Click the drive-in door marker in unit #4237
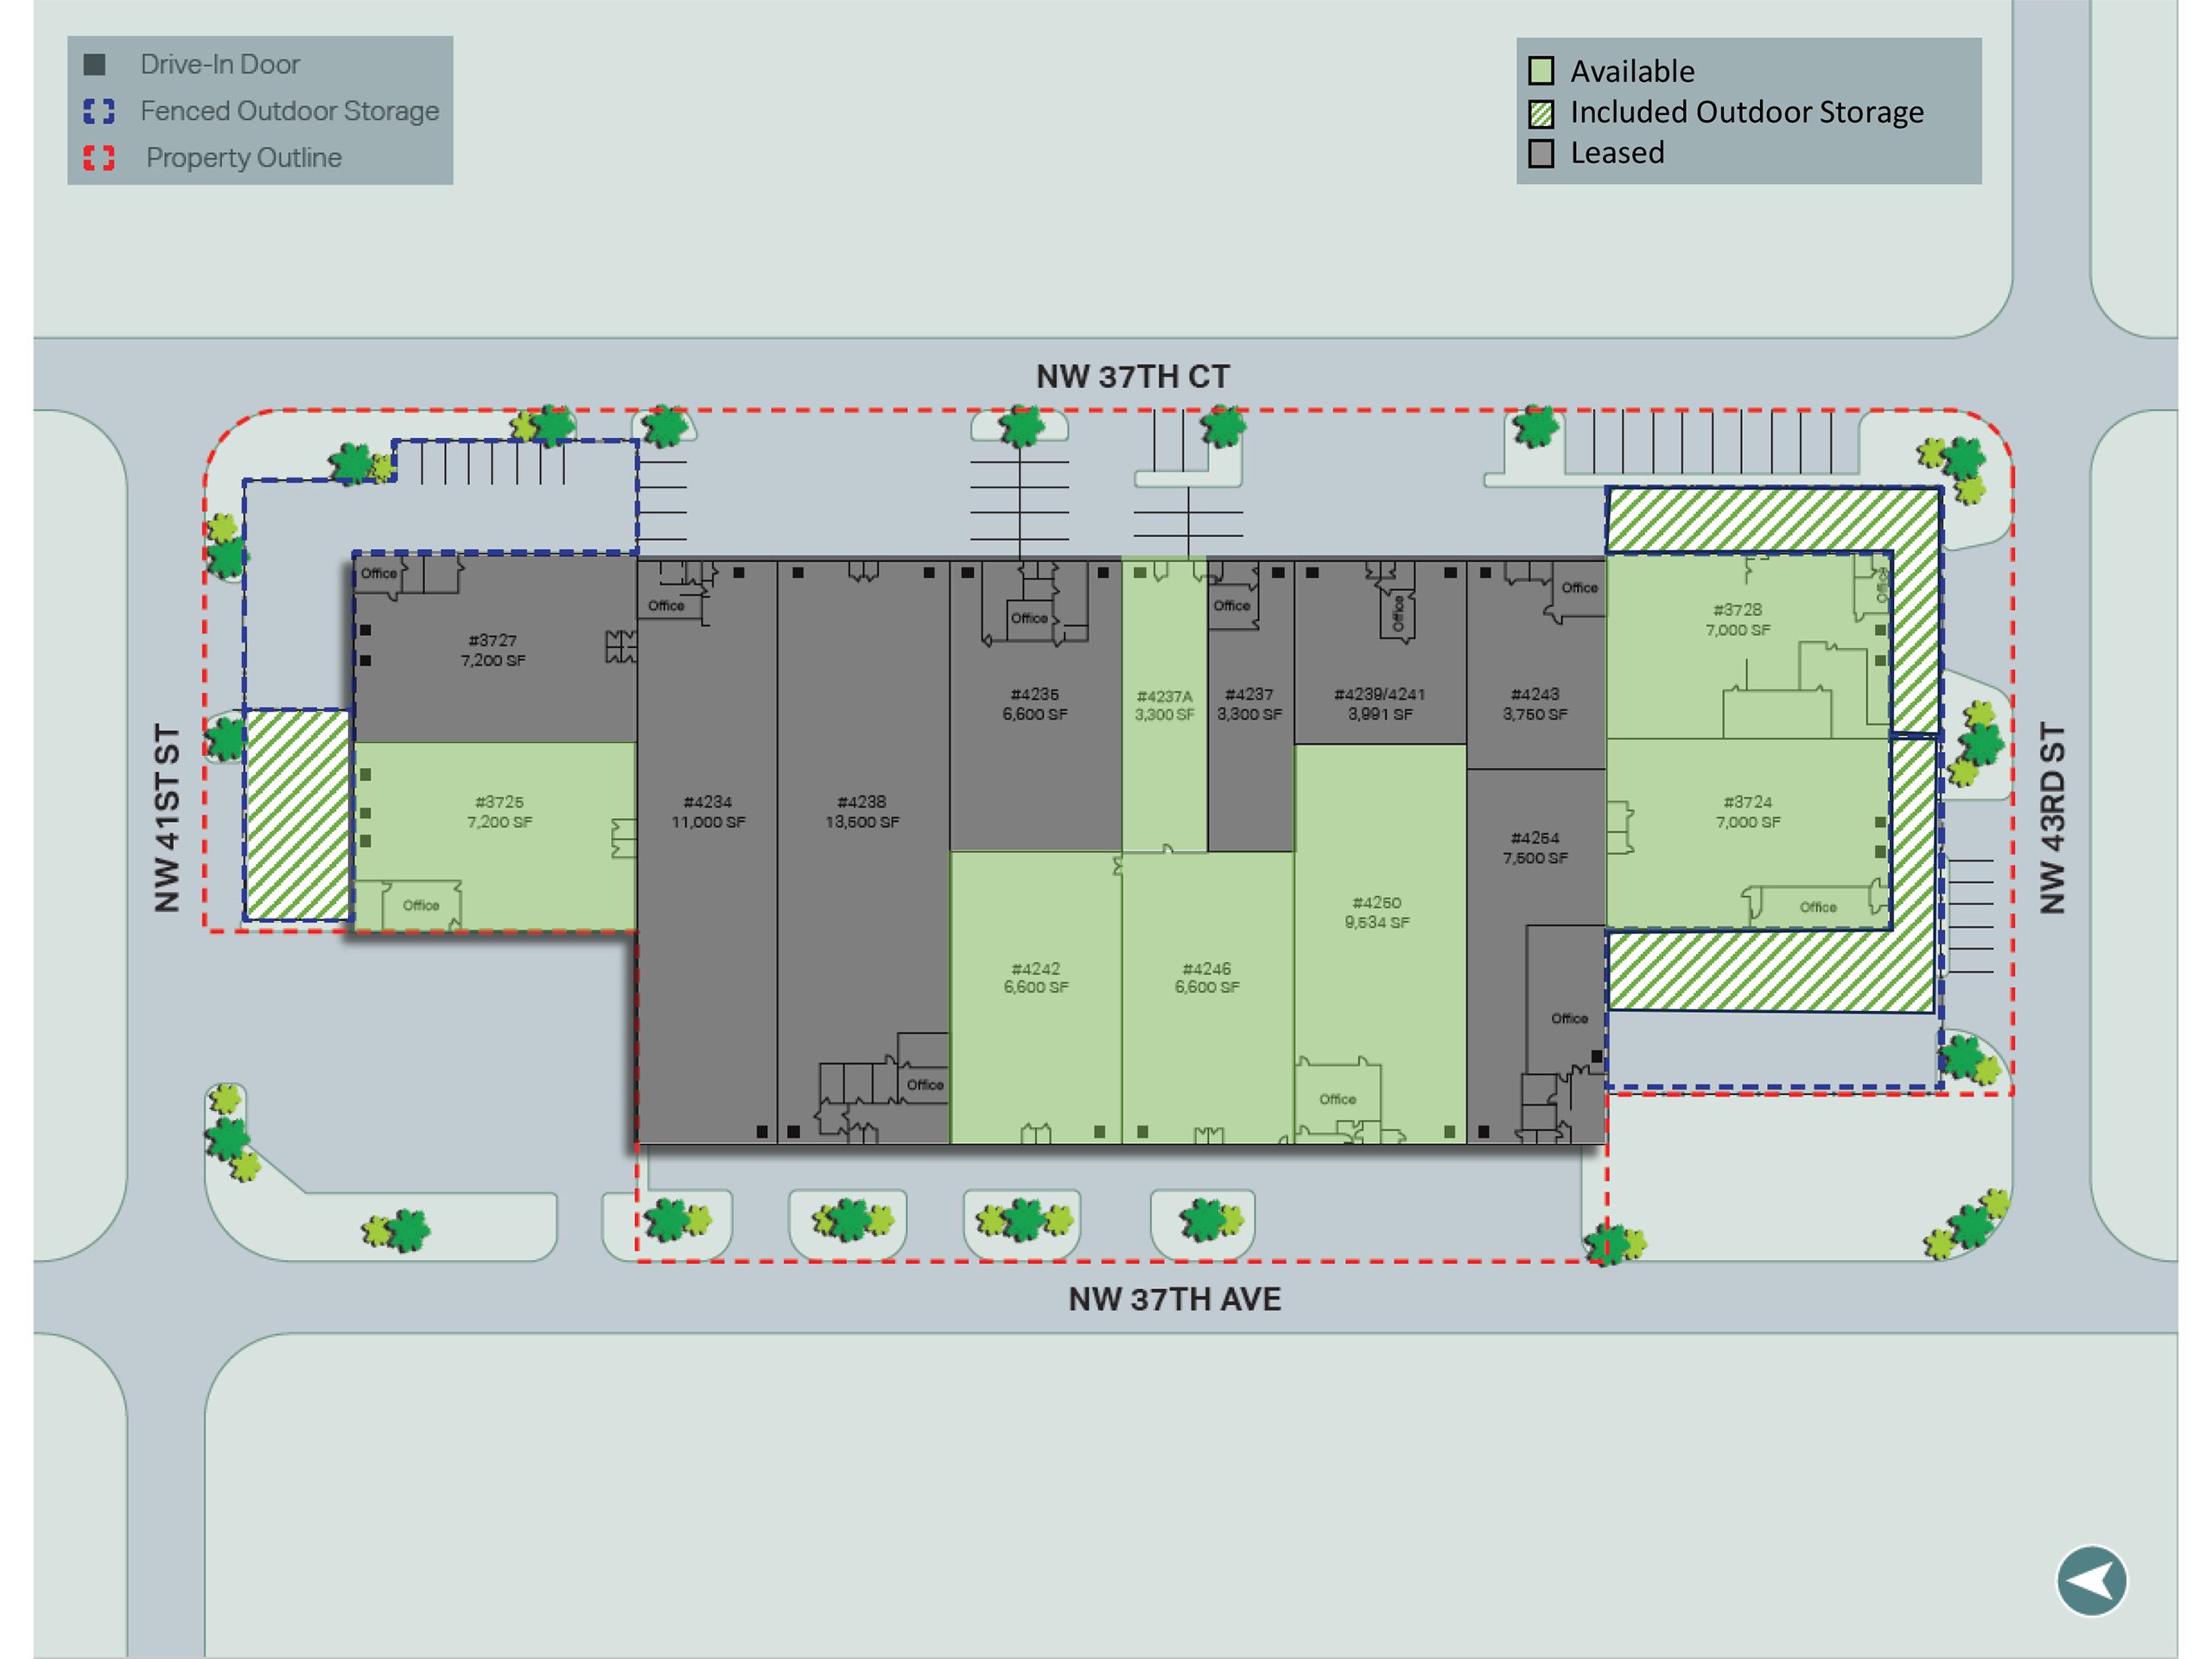 1278,573
